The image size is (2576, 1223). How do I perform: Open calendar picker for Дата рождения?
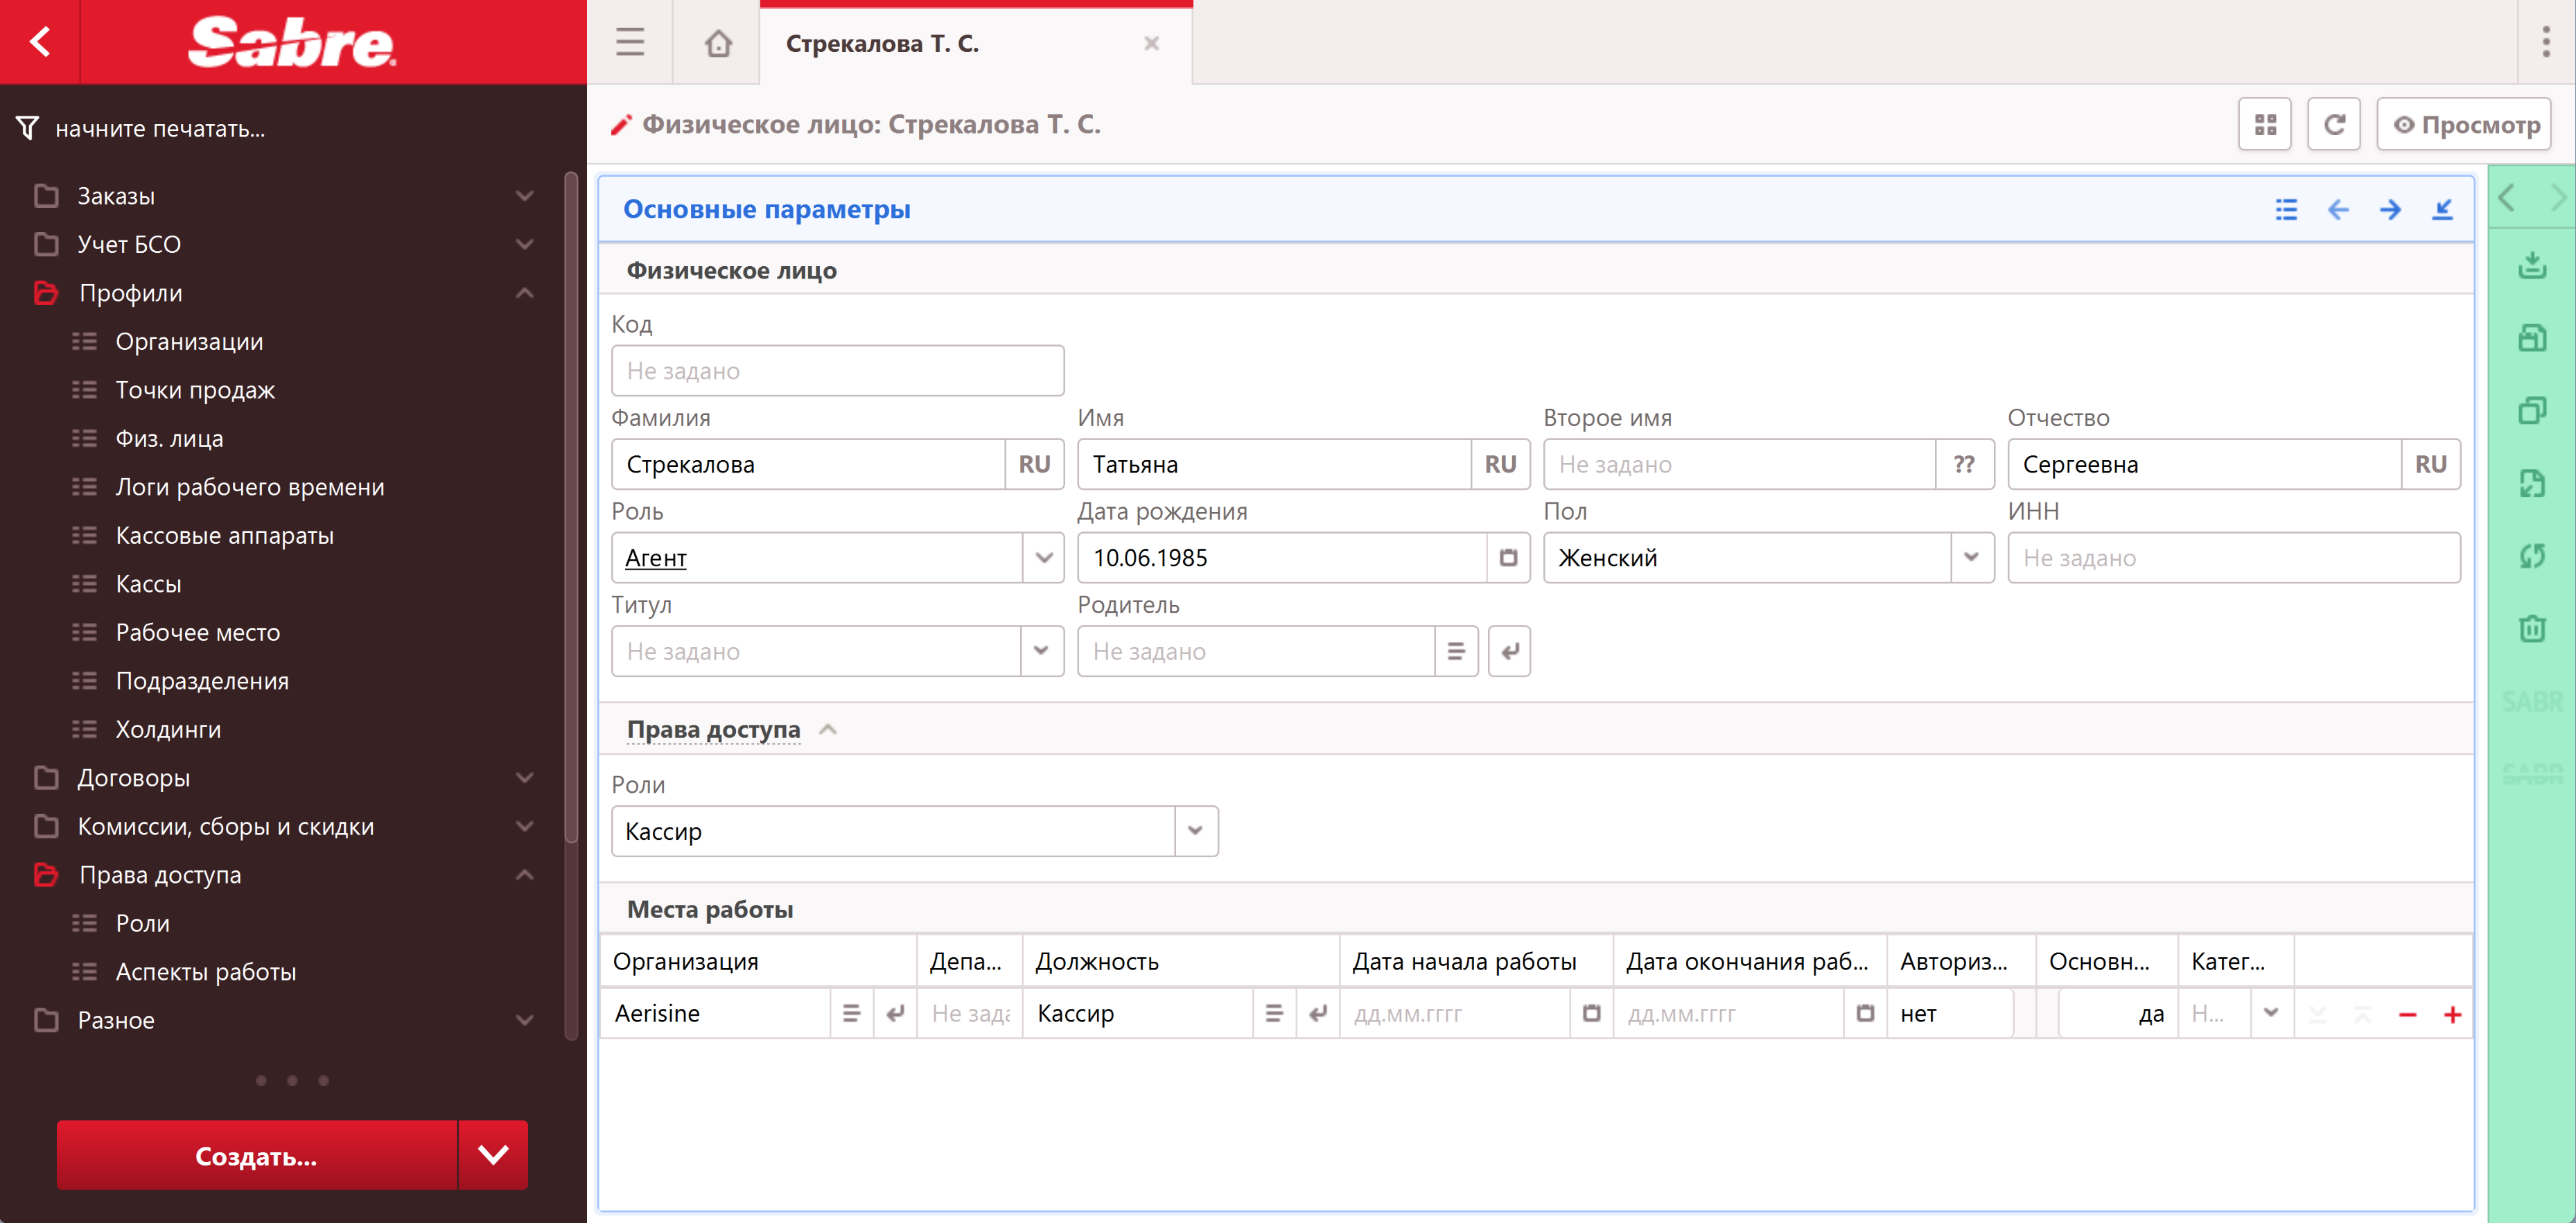1508,558
